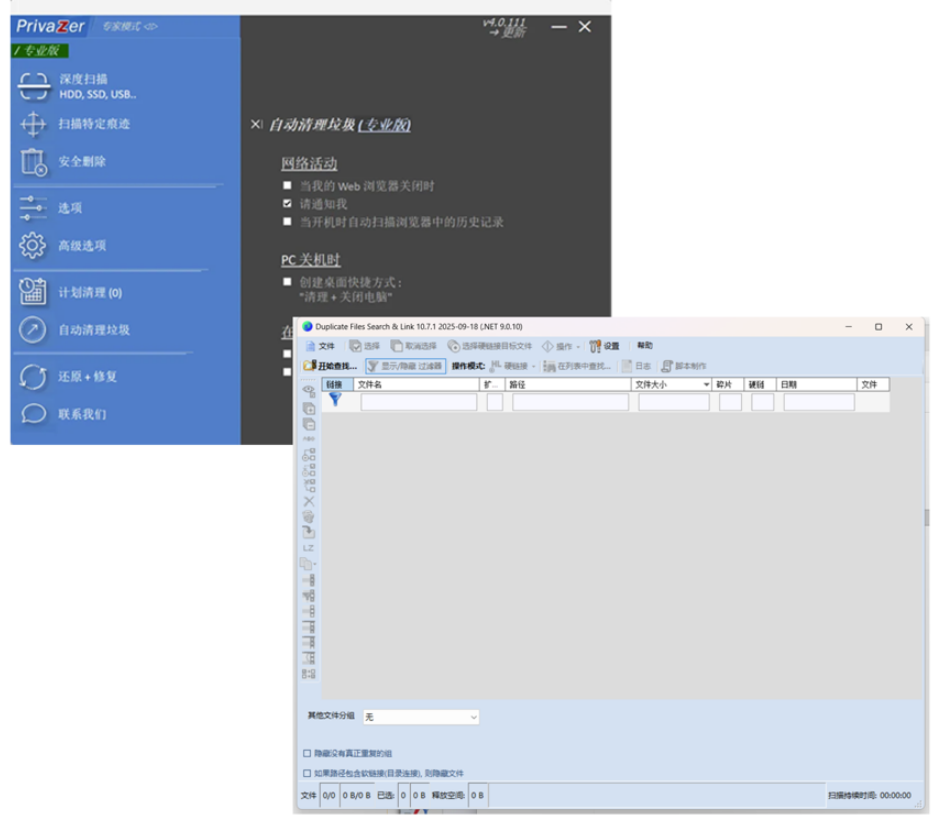Screen dimensions: 943x825
Task: Open the 文件大小 column dropdown arrow
Action: point(706,384)
